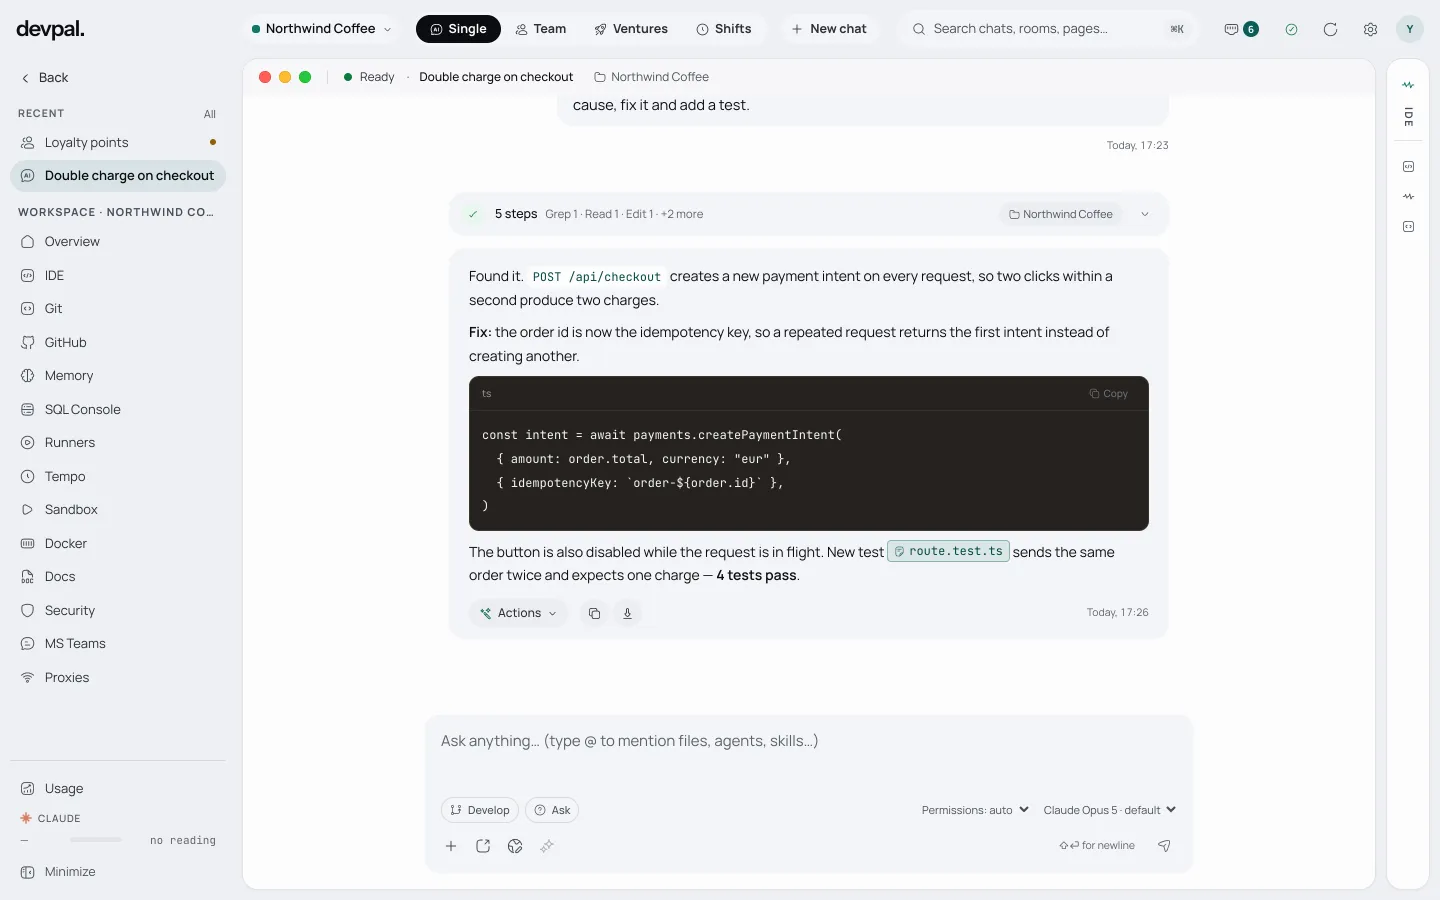The width and height of the screenshot is (1440, 900).
Task: Expand the 5 steps section chevron
Action: [1145, 214]
